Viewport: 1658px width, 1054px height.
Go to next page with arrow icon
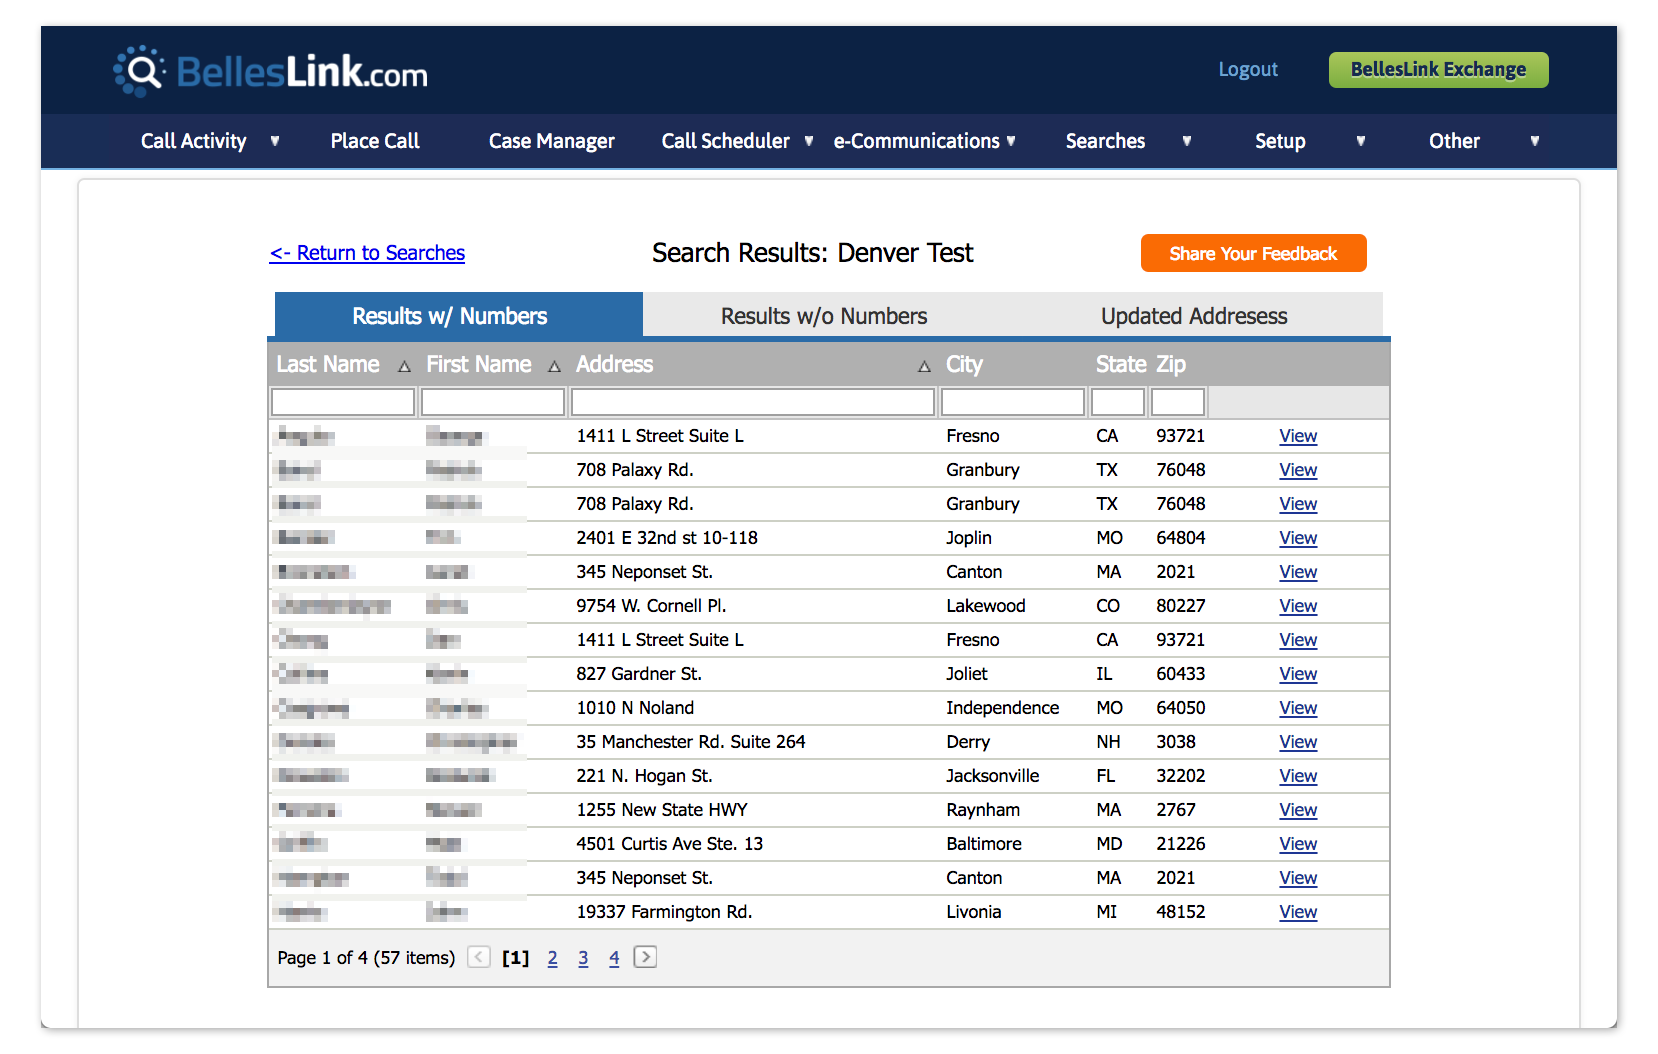(645, 957)
